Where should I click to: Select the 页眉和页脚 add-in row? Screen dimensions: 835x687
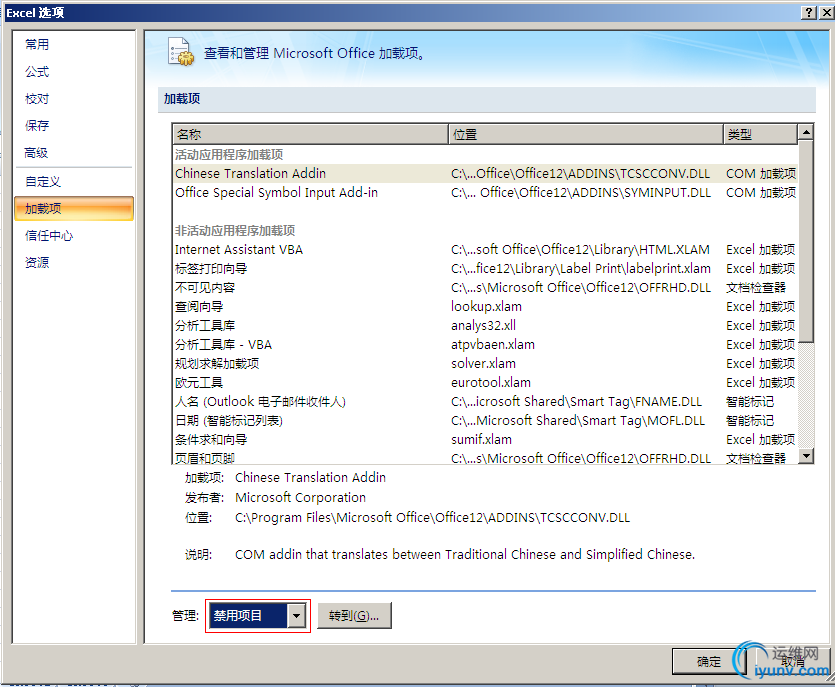point(485,458)
